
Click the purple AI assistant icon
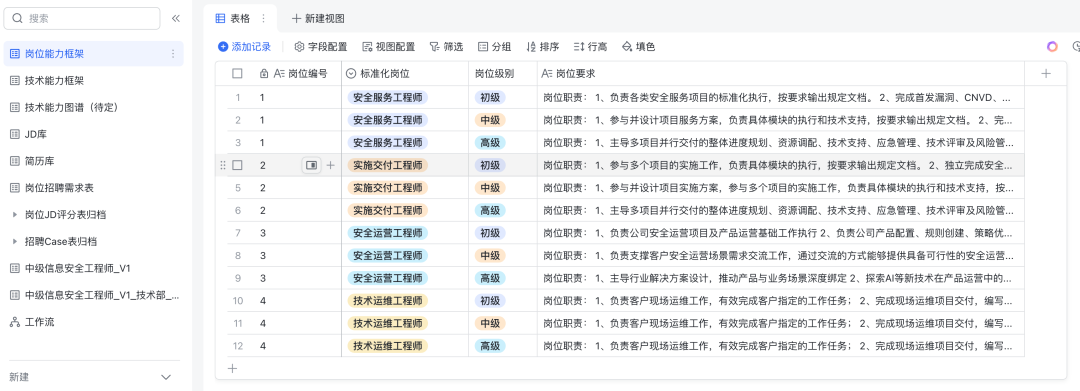pyautogui.click(x=1052, y=47)
